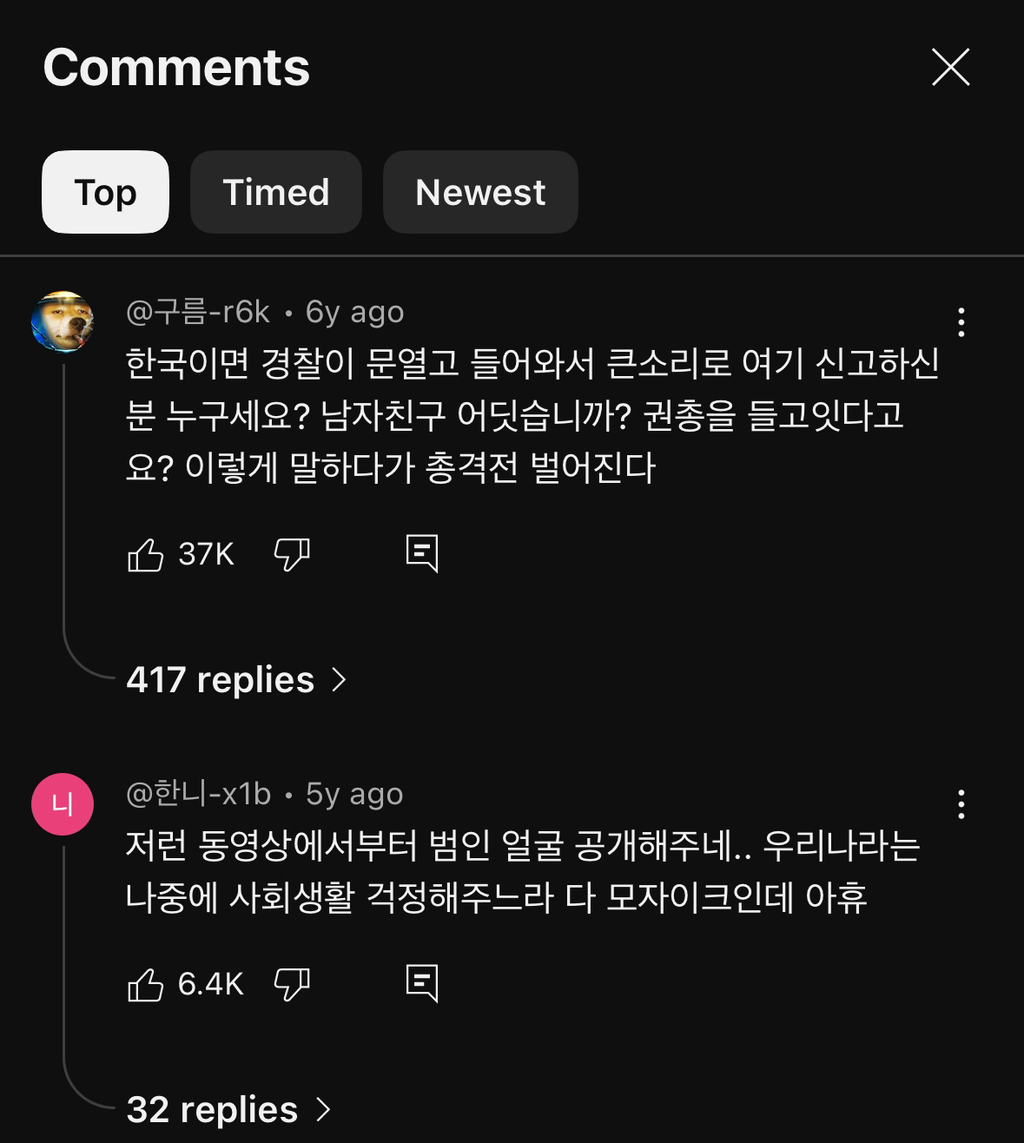Image resolution: width=1024 pixels, height=1143 pixels.
Task: Dislike the comment by @한니-x1b
Action: coord(292,985)
